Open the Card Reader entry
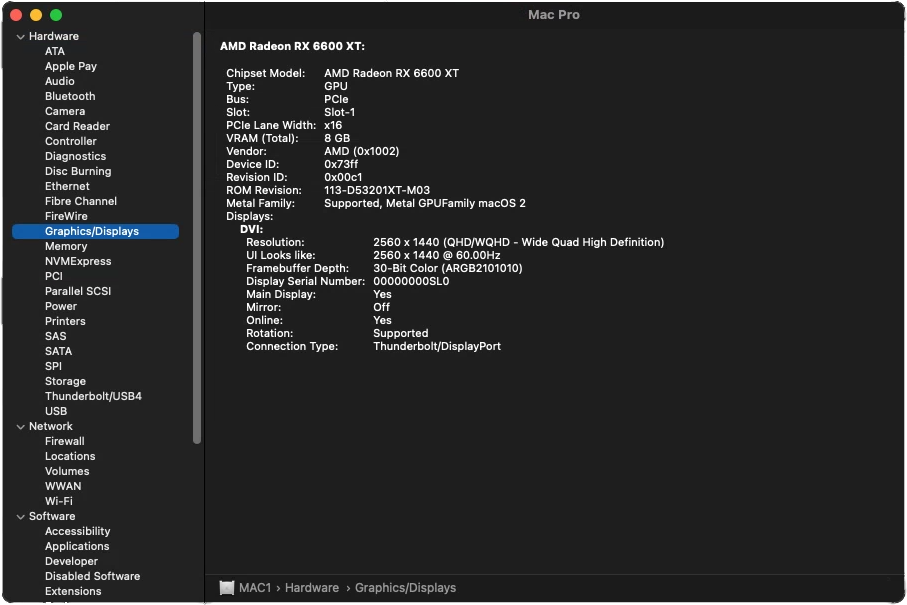This screenshot has width=907, height=605. (x=78, y=127)
